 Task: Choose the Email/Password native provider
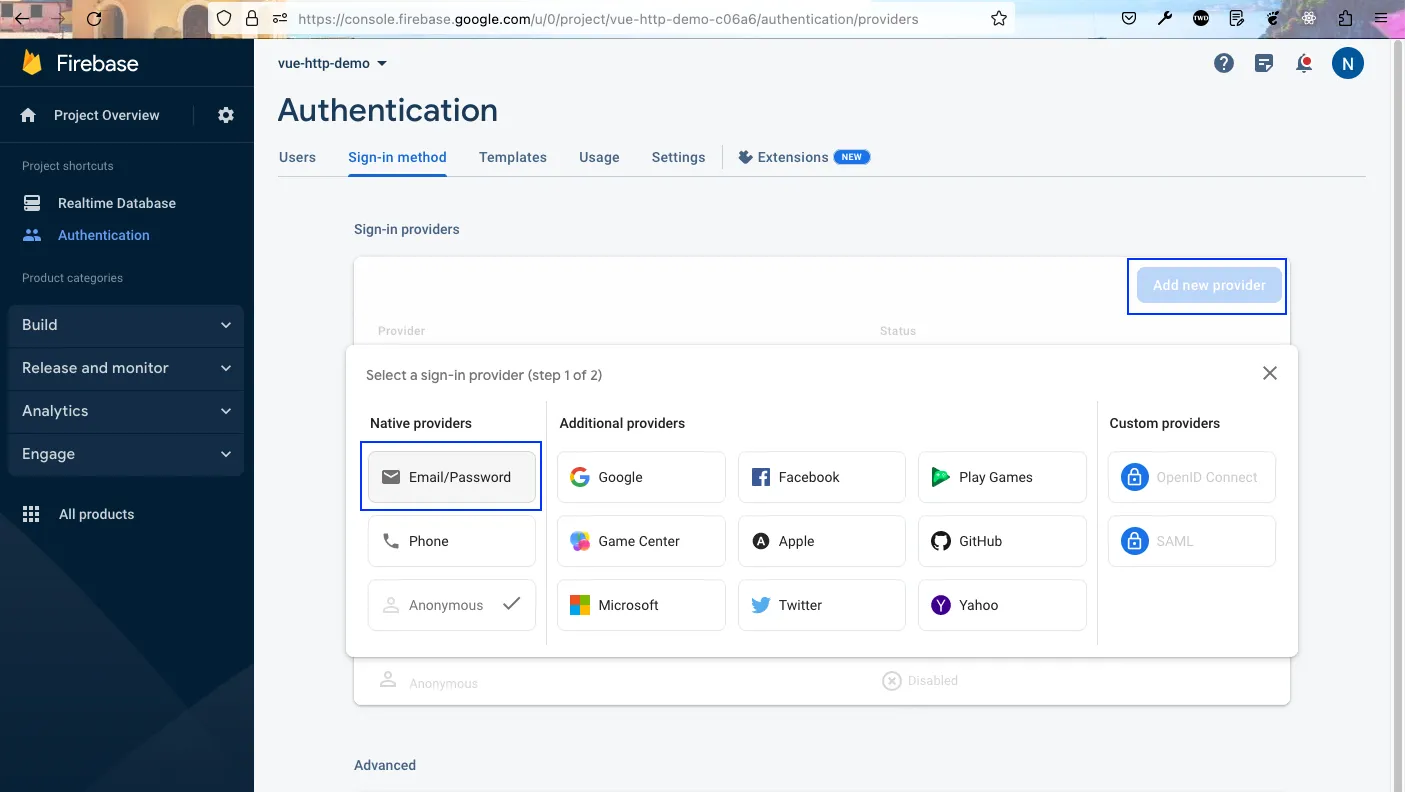452,477
